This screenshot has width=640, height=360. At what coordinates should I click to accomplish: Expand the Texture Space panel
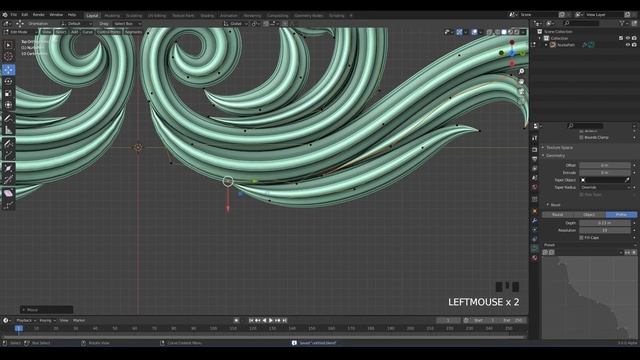pyautogui.click(x=559, y=147)
